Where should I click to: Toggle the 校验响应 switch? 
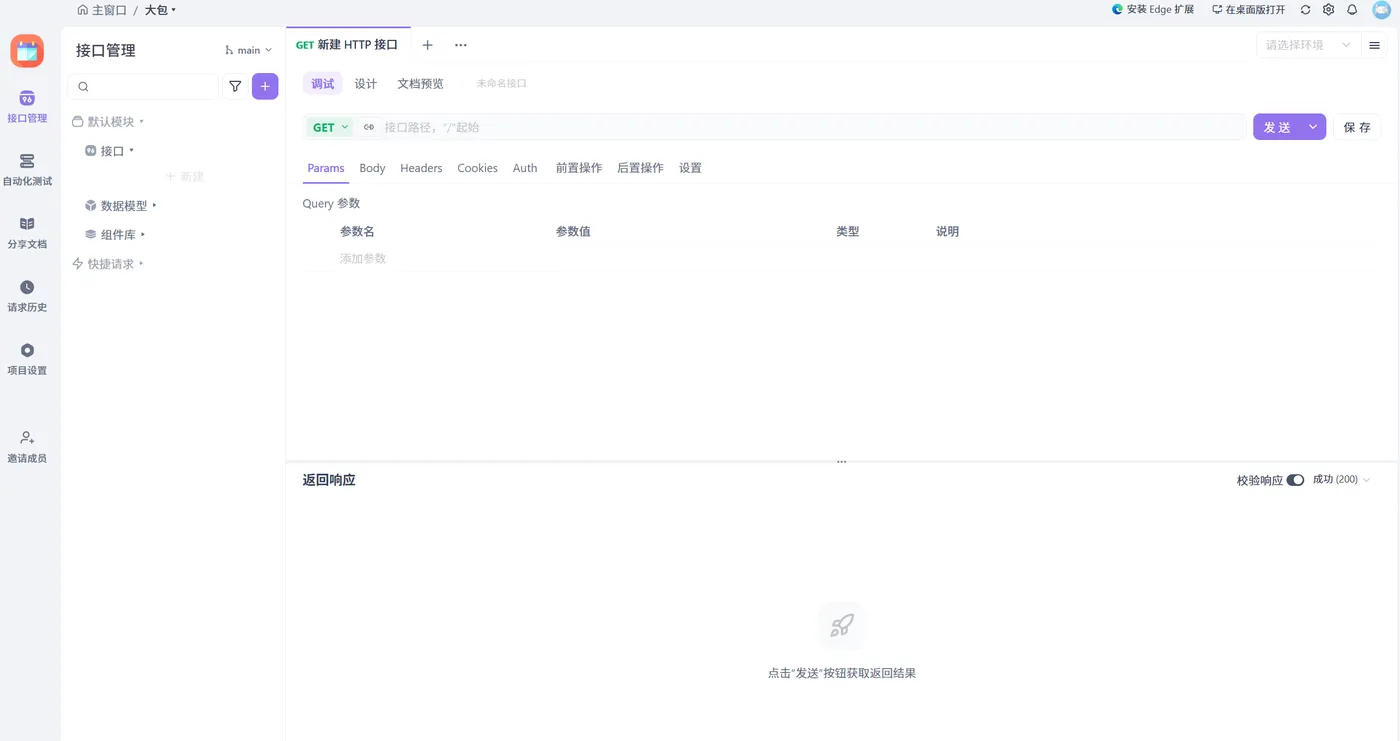pyautogui.click(x=1295, y=480)
